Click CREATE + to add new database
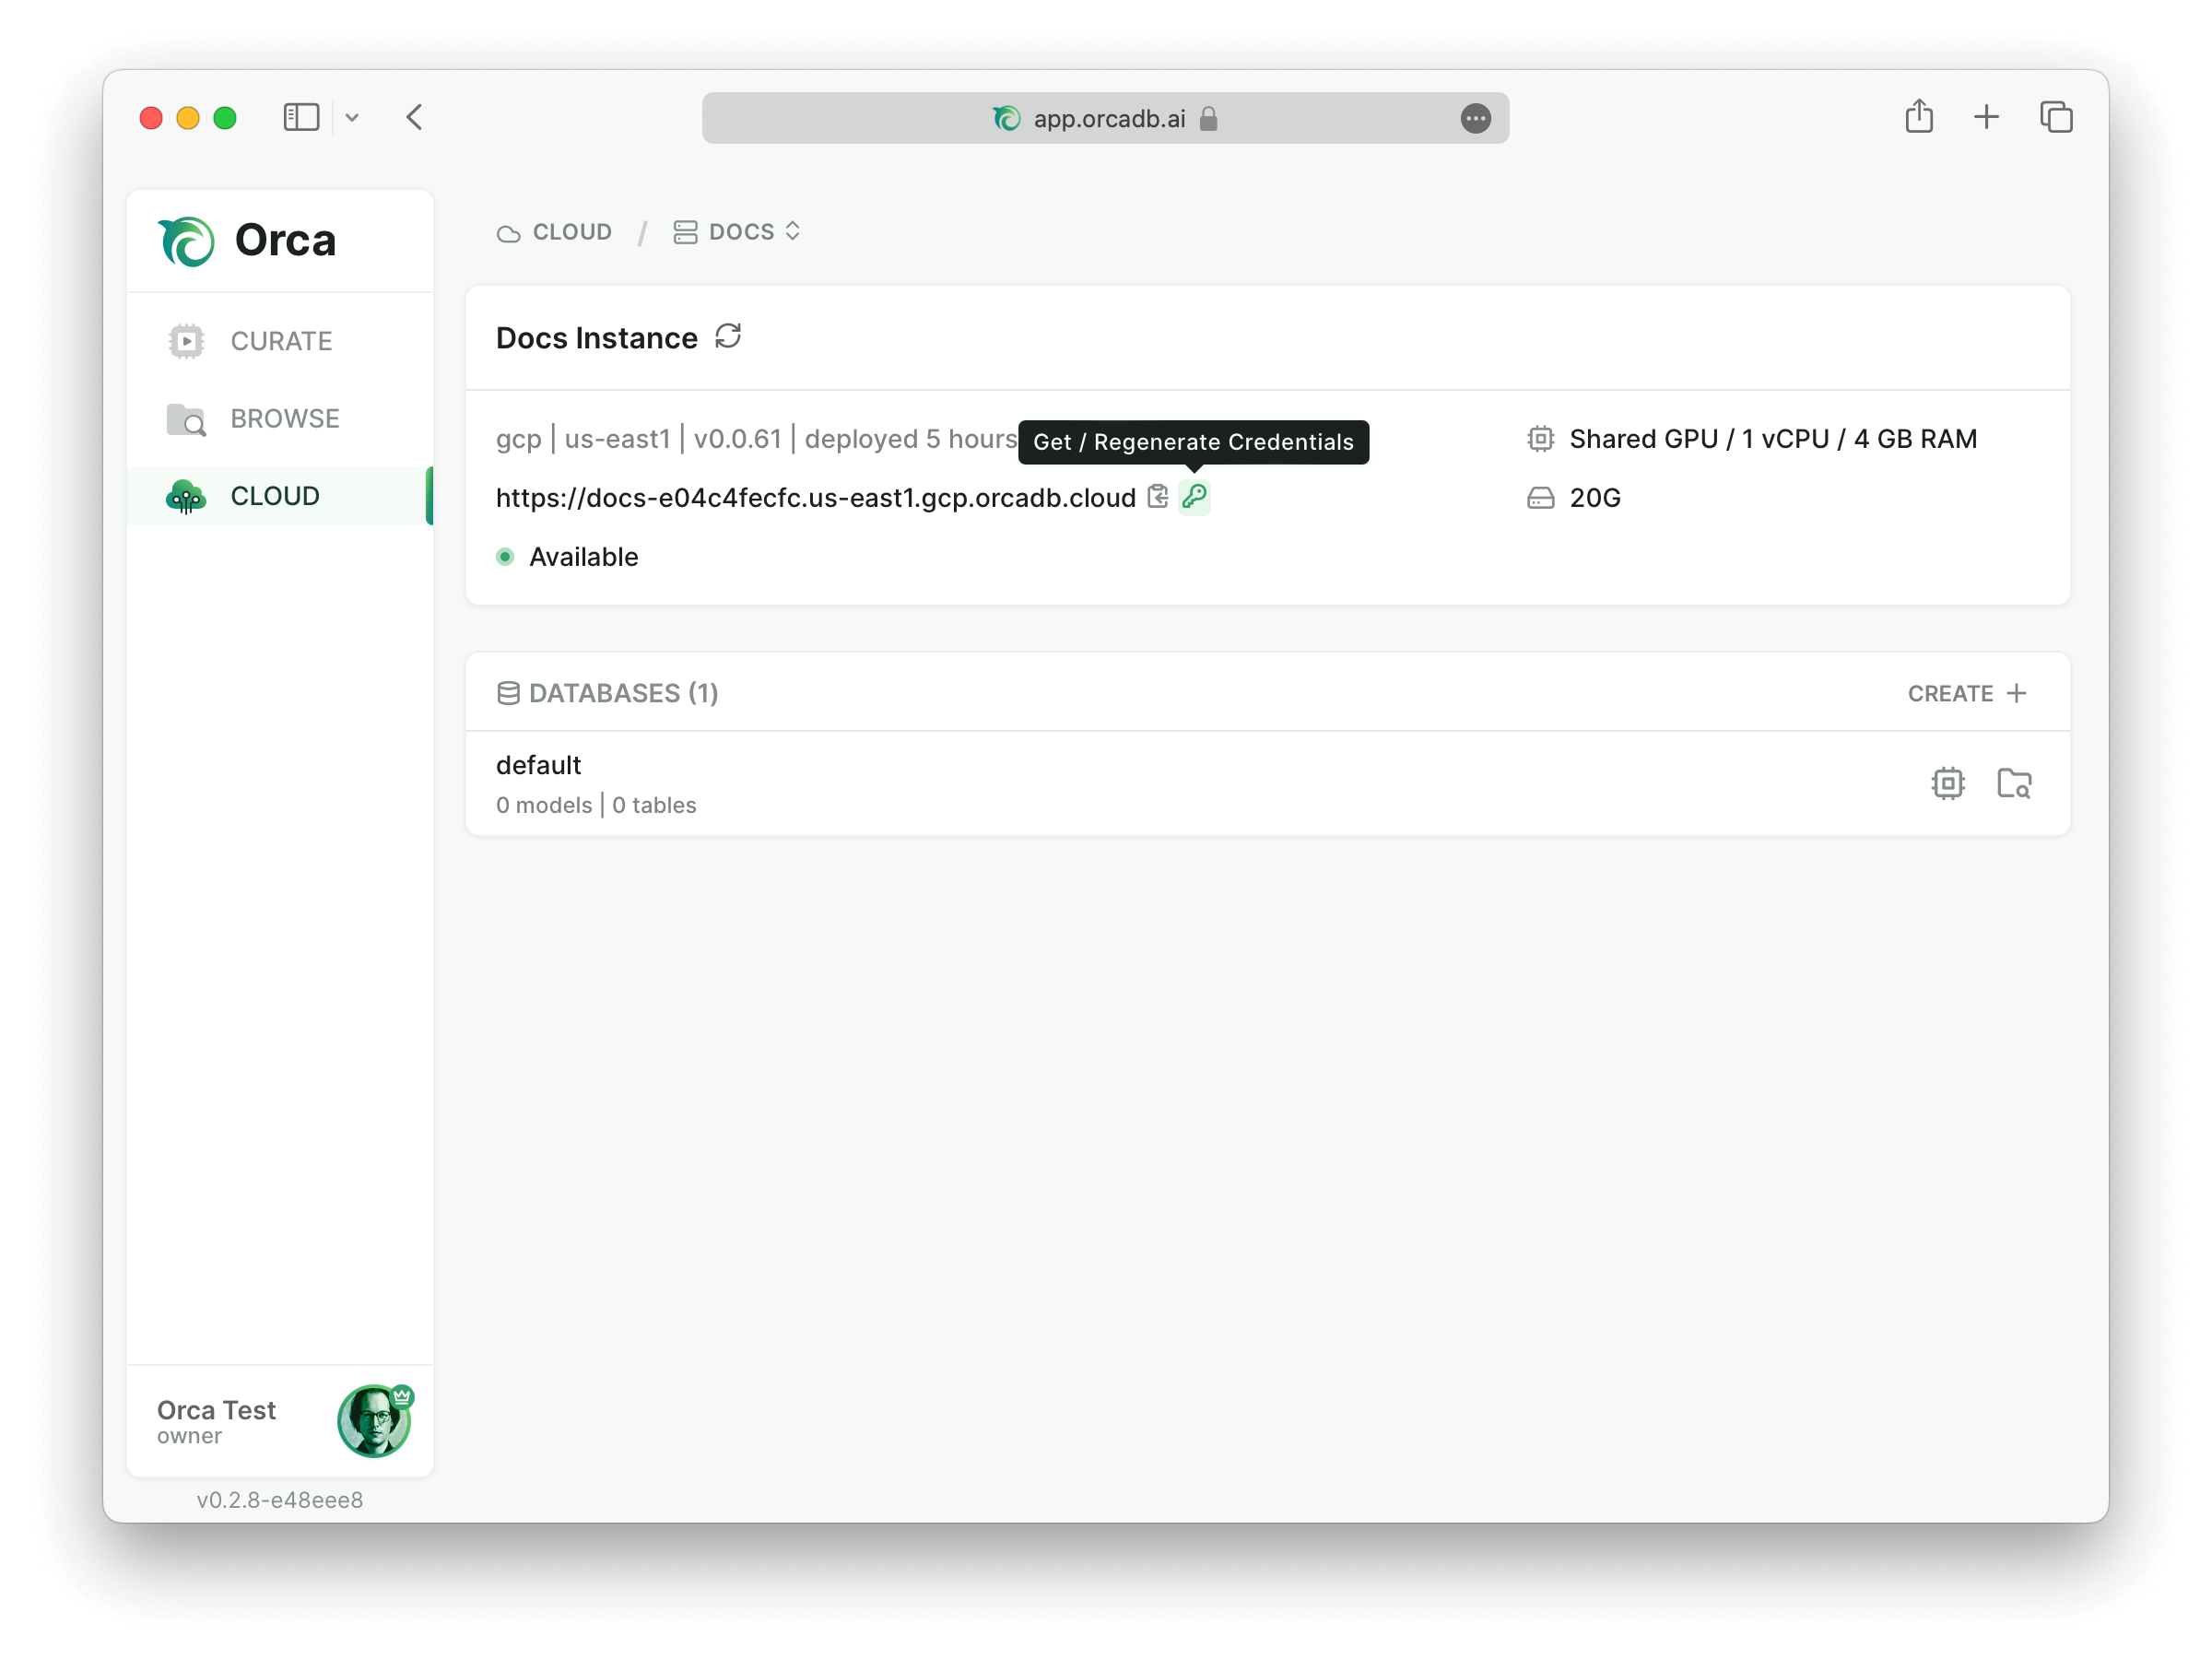Viewport: 2212px width, 1659px height. (x=1968, y=694)
